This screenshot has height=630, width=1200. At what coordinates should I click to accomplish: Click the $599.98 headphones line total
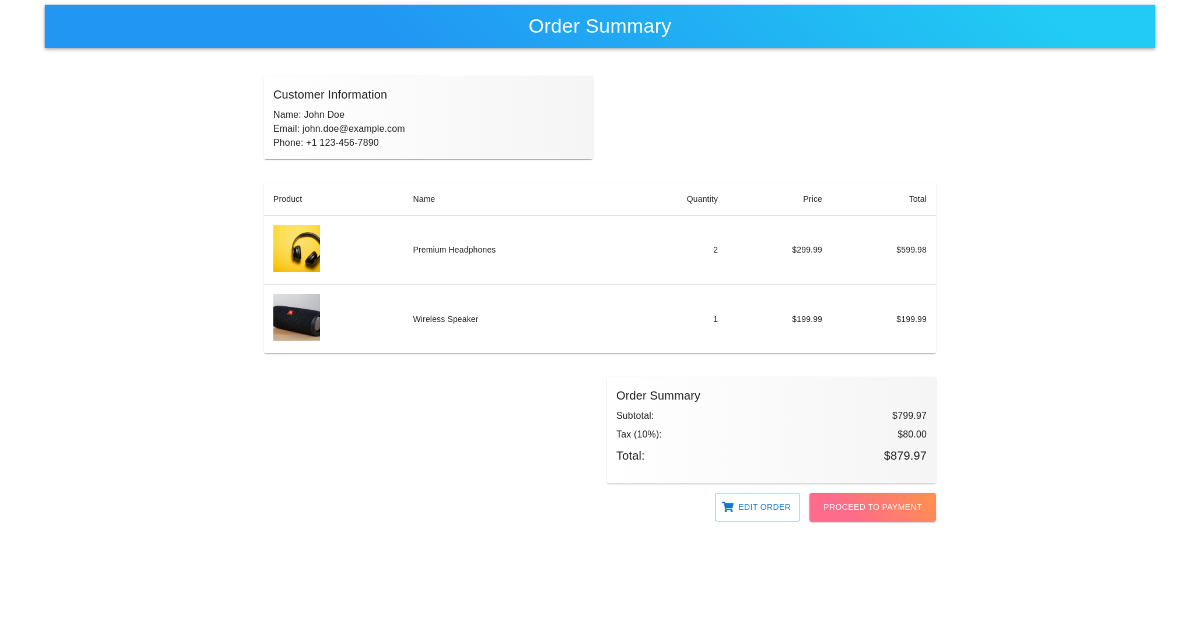(910, 250)
